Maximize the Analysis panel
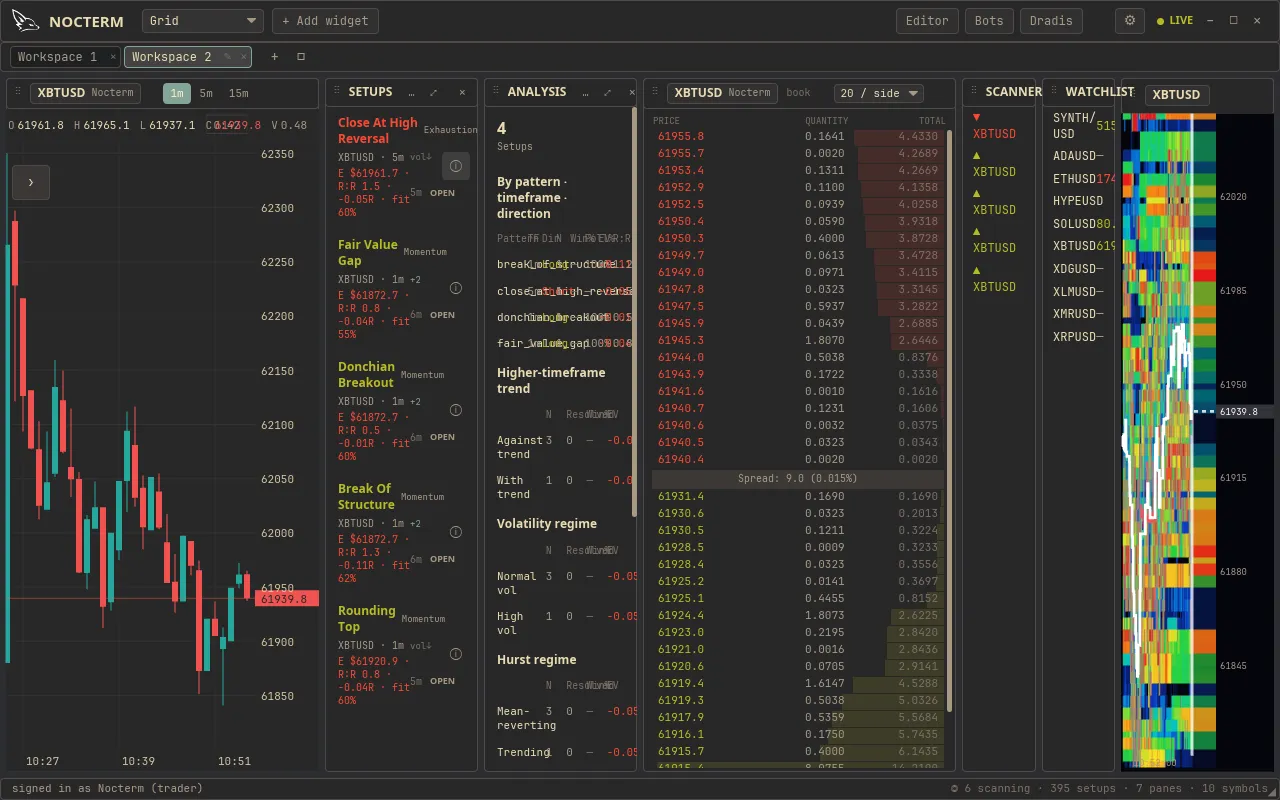Screen dimensions: 1280x800 607,92
